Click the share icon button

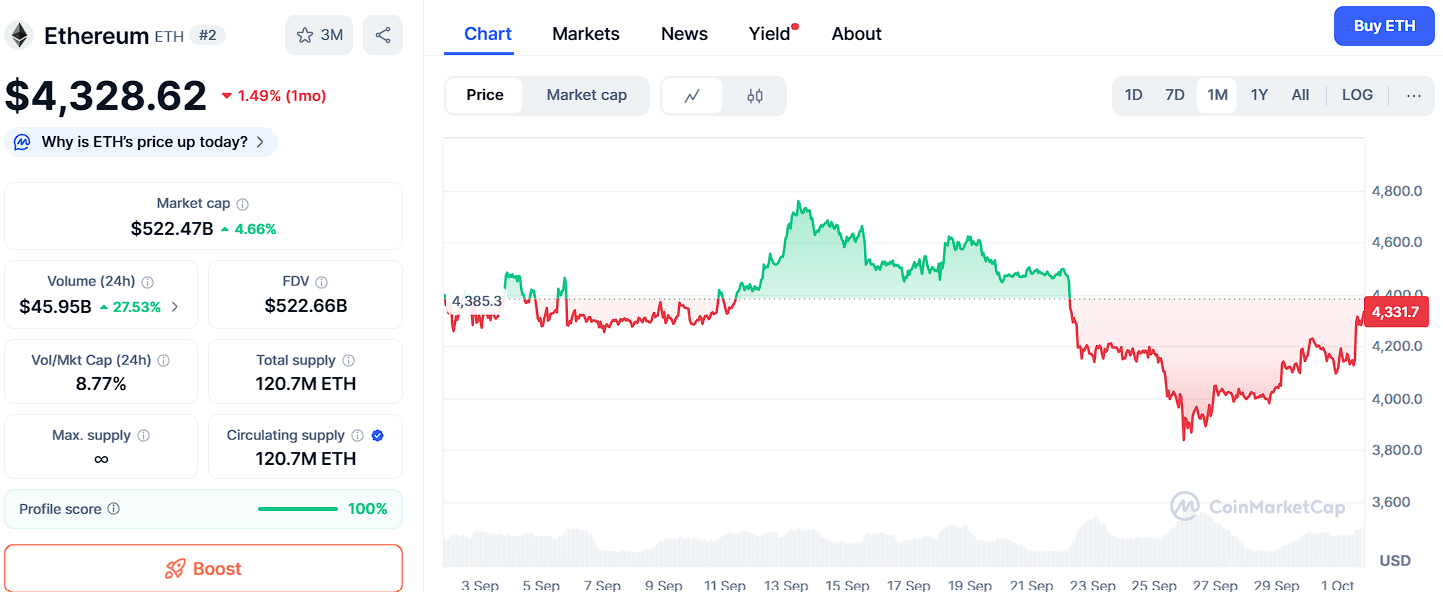(x=383, y=35)
